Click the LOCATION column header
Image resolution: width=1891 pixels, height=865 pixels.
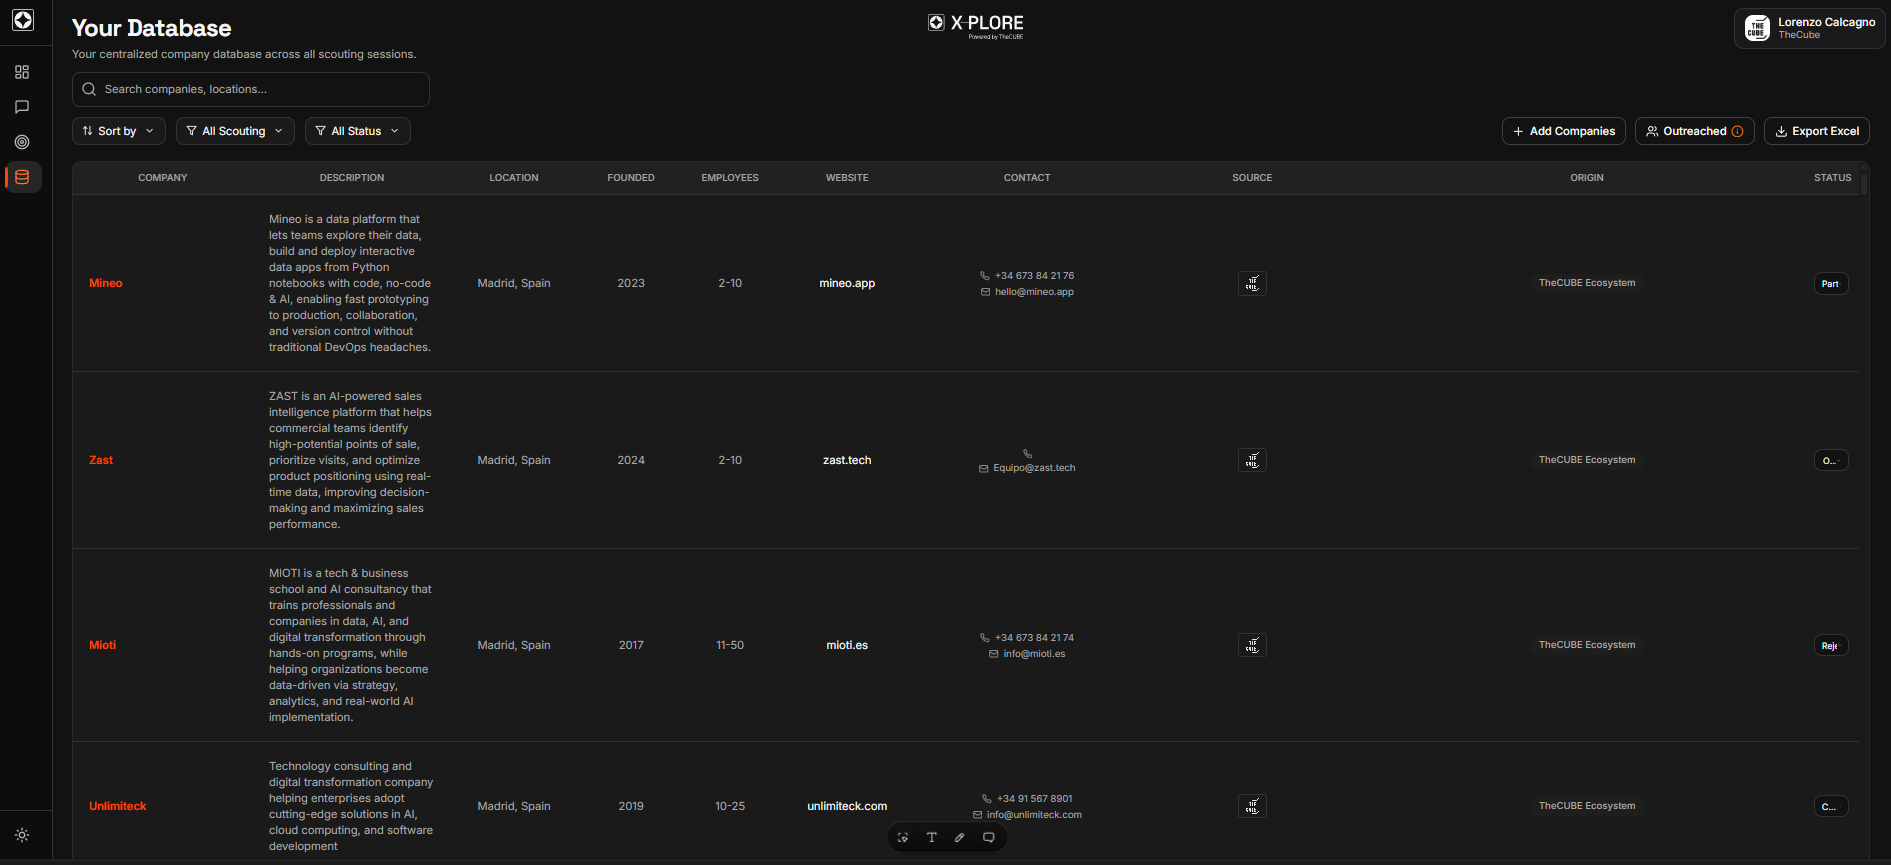514,178
